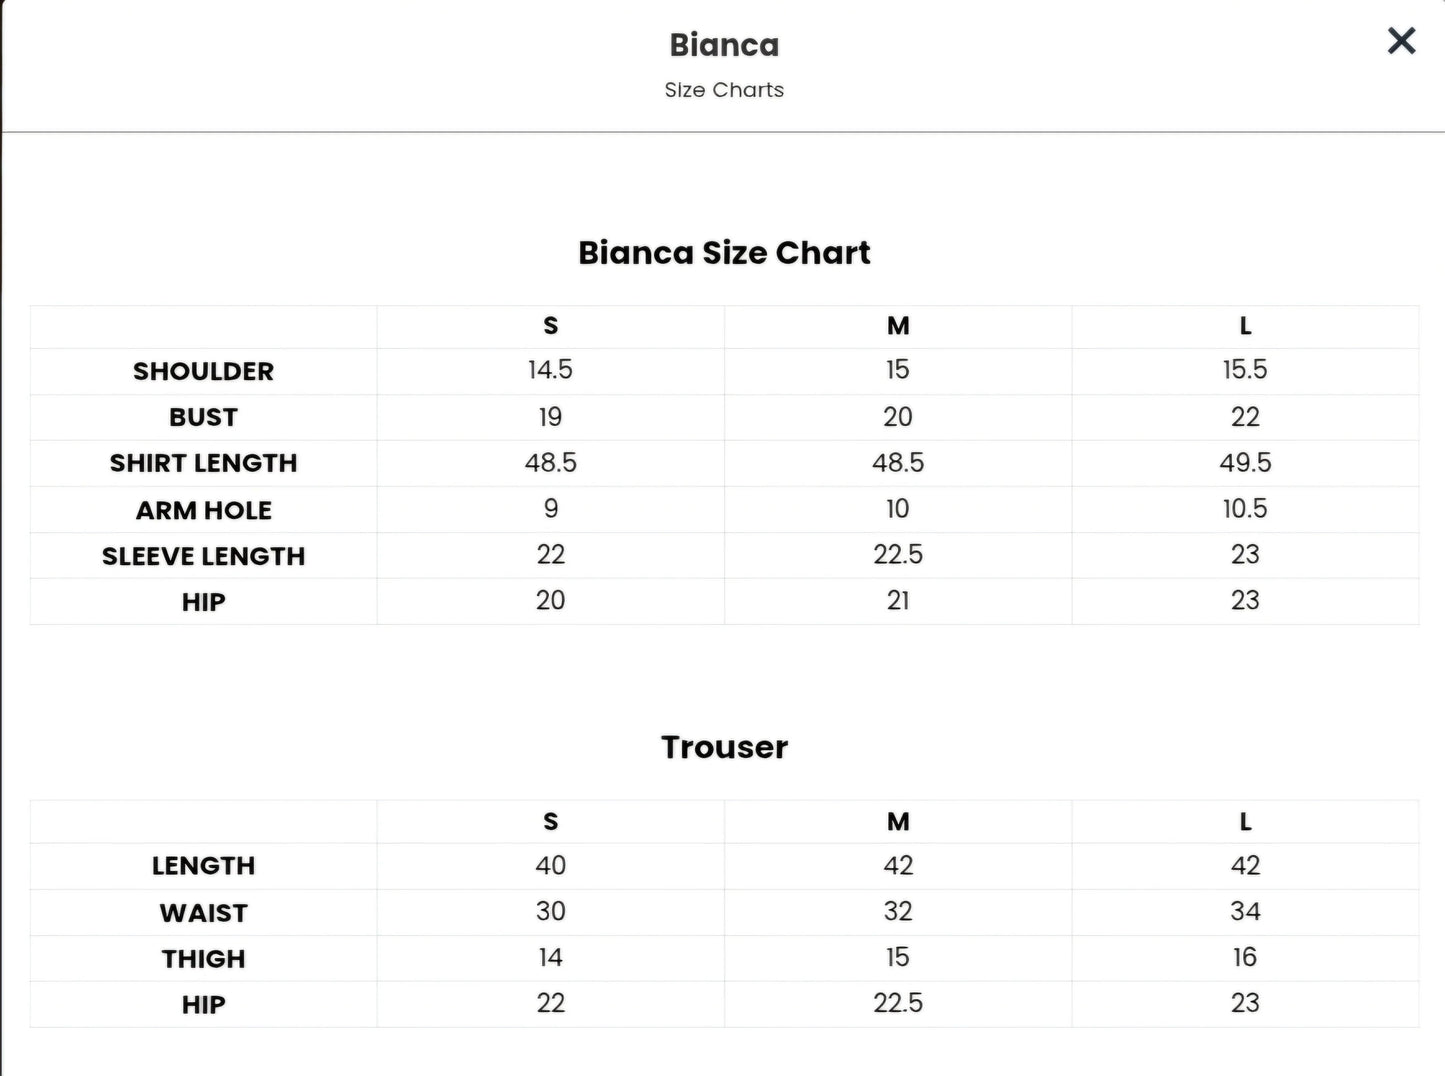Select the LENGTH row label in Trouser table

click(203, 866)
